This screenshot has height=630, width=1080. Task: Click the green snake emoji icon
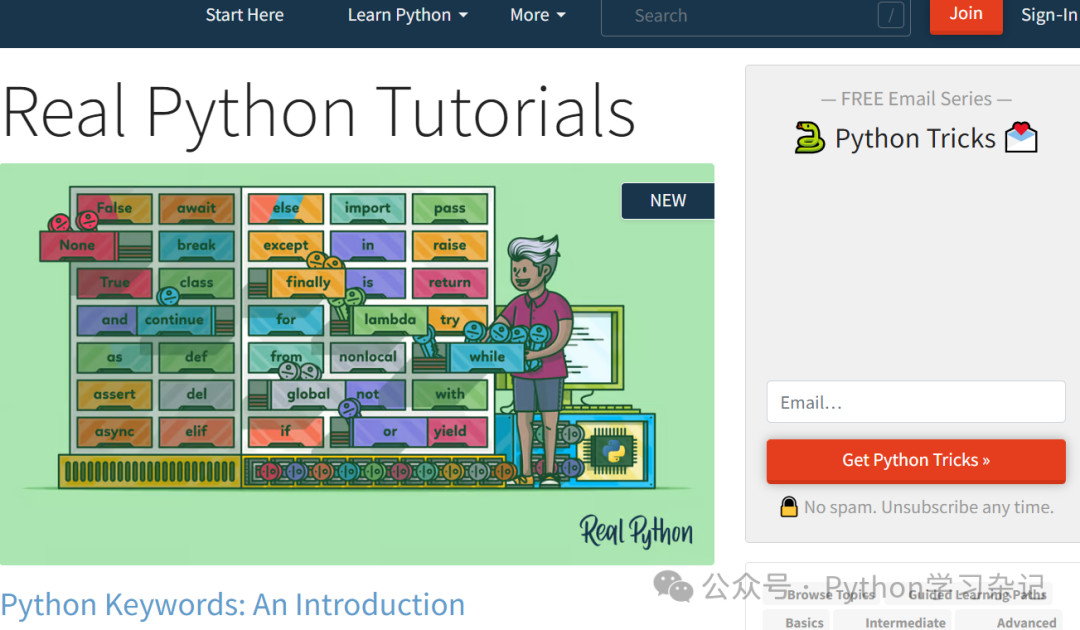click(x=809, y=138)
